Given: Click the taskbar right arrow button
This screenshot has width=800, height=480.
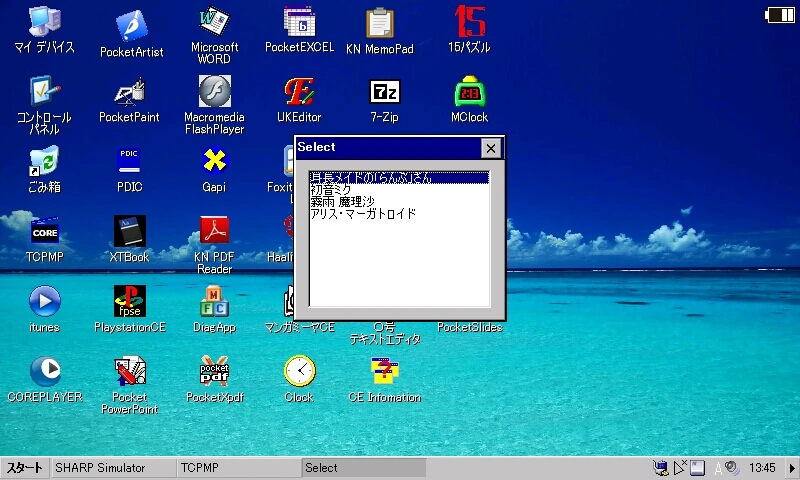Looking at the screenshot, I should 792,468.
